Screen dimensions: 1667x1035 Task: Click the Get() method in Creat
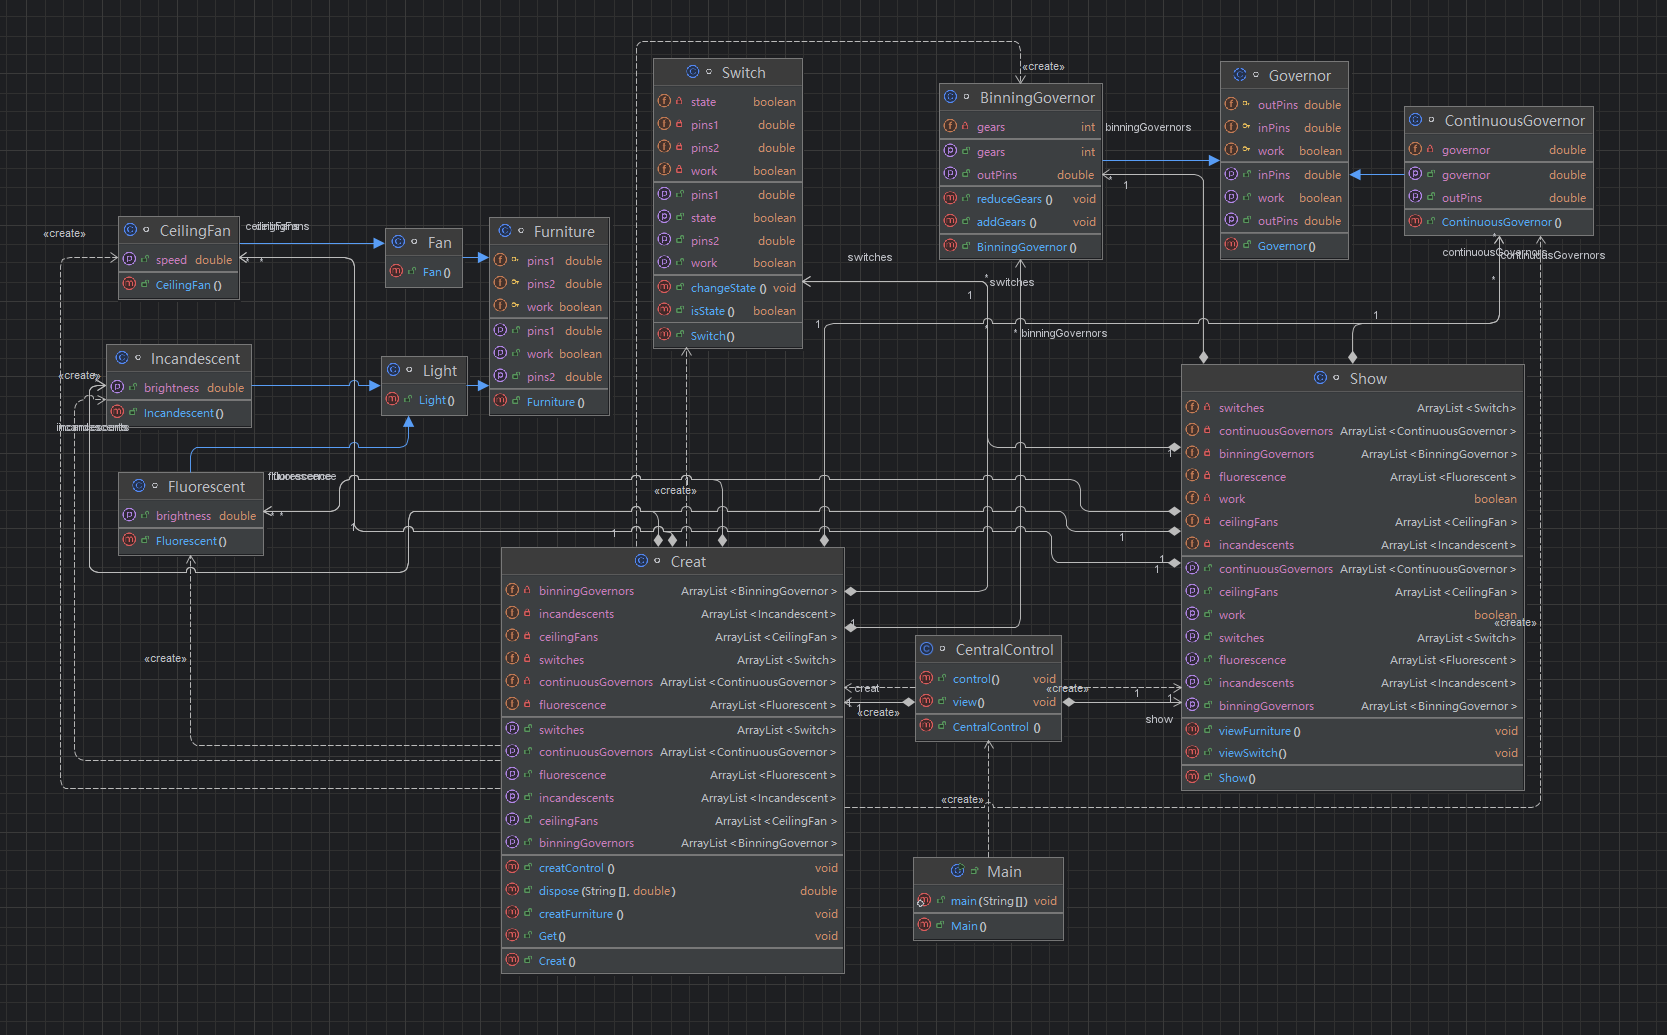pyautogui.click(x=673, y=936)
